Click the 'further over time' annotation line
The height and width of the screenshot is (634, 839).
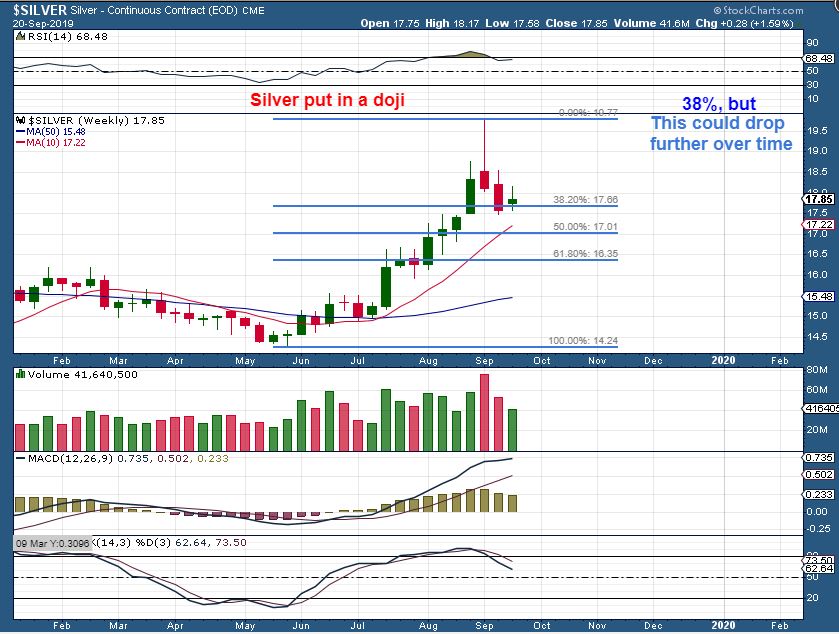(x=721, y=144)
